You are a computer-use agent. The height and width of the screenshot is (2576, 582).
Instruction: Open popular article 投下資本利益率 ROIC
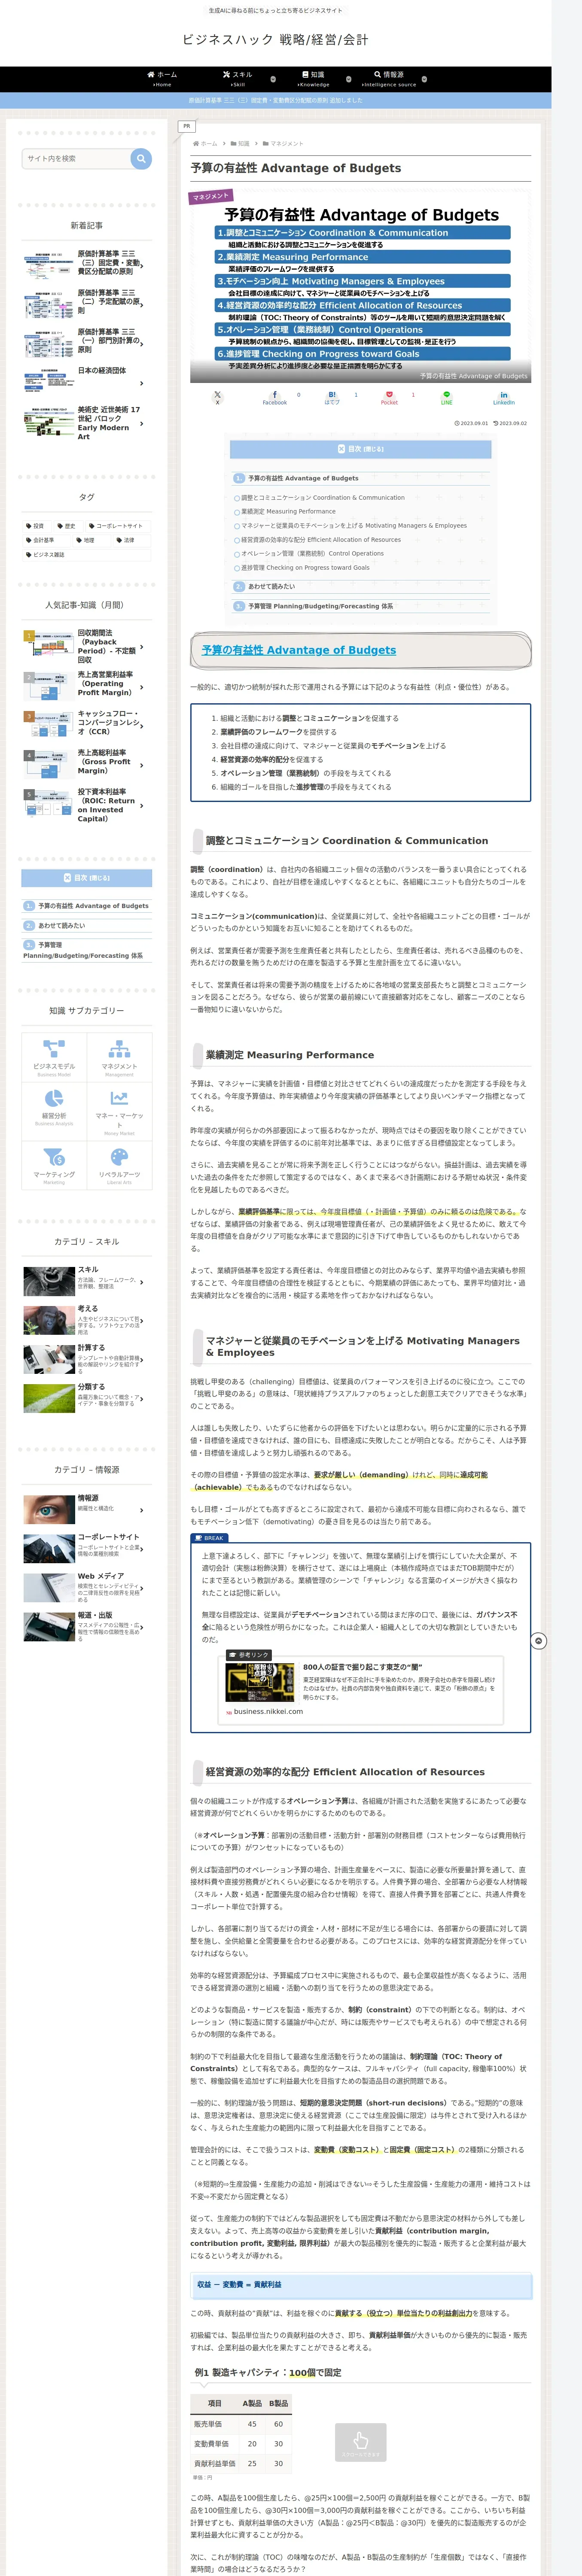(x=87, y=805)
